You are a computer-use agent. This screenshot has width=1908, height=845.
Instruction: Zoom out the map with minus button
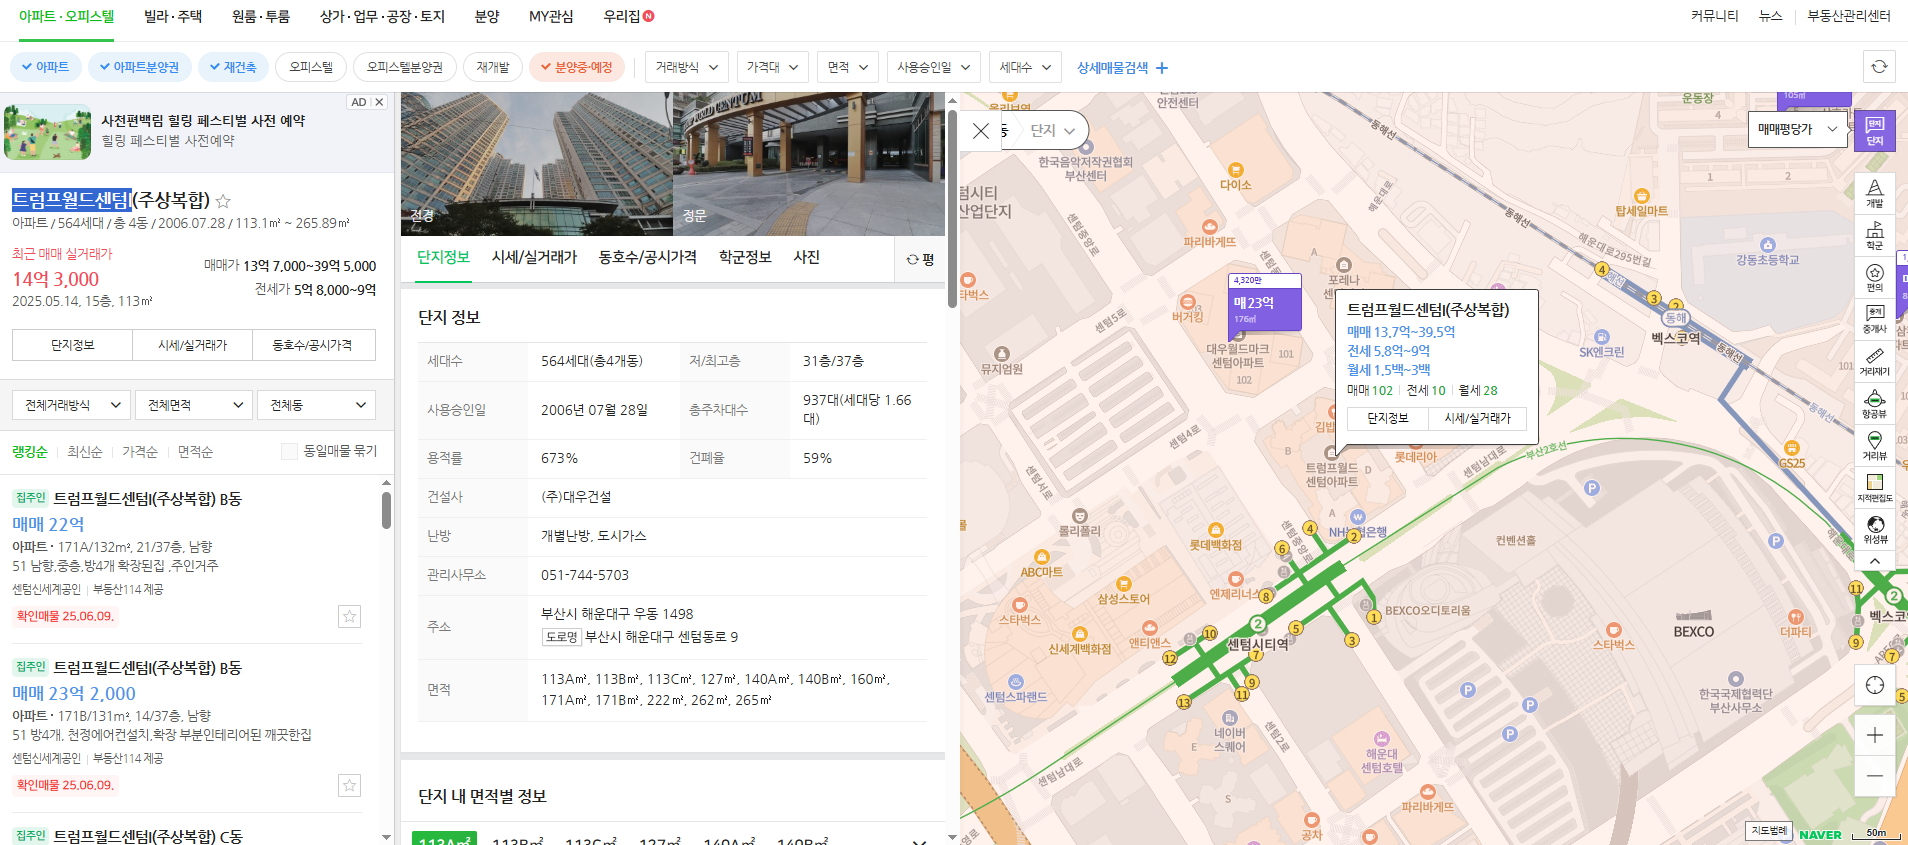pyautogui.click(x=1874, y=776)
